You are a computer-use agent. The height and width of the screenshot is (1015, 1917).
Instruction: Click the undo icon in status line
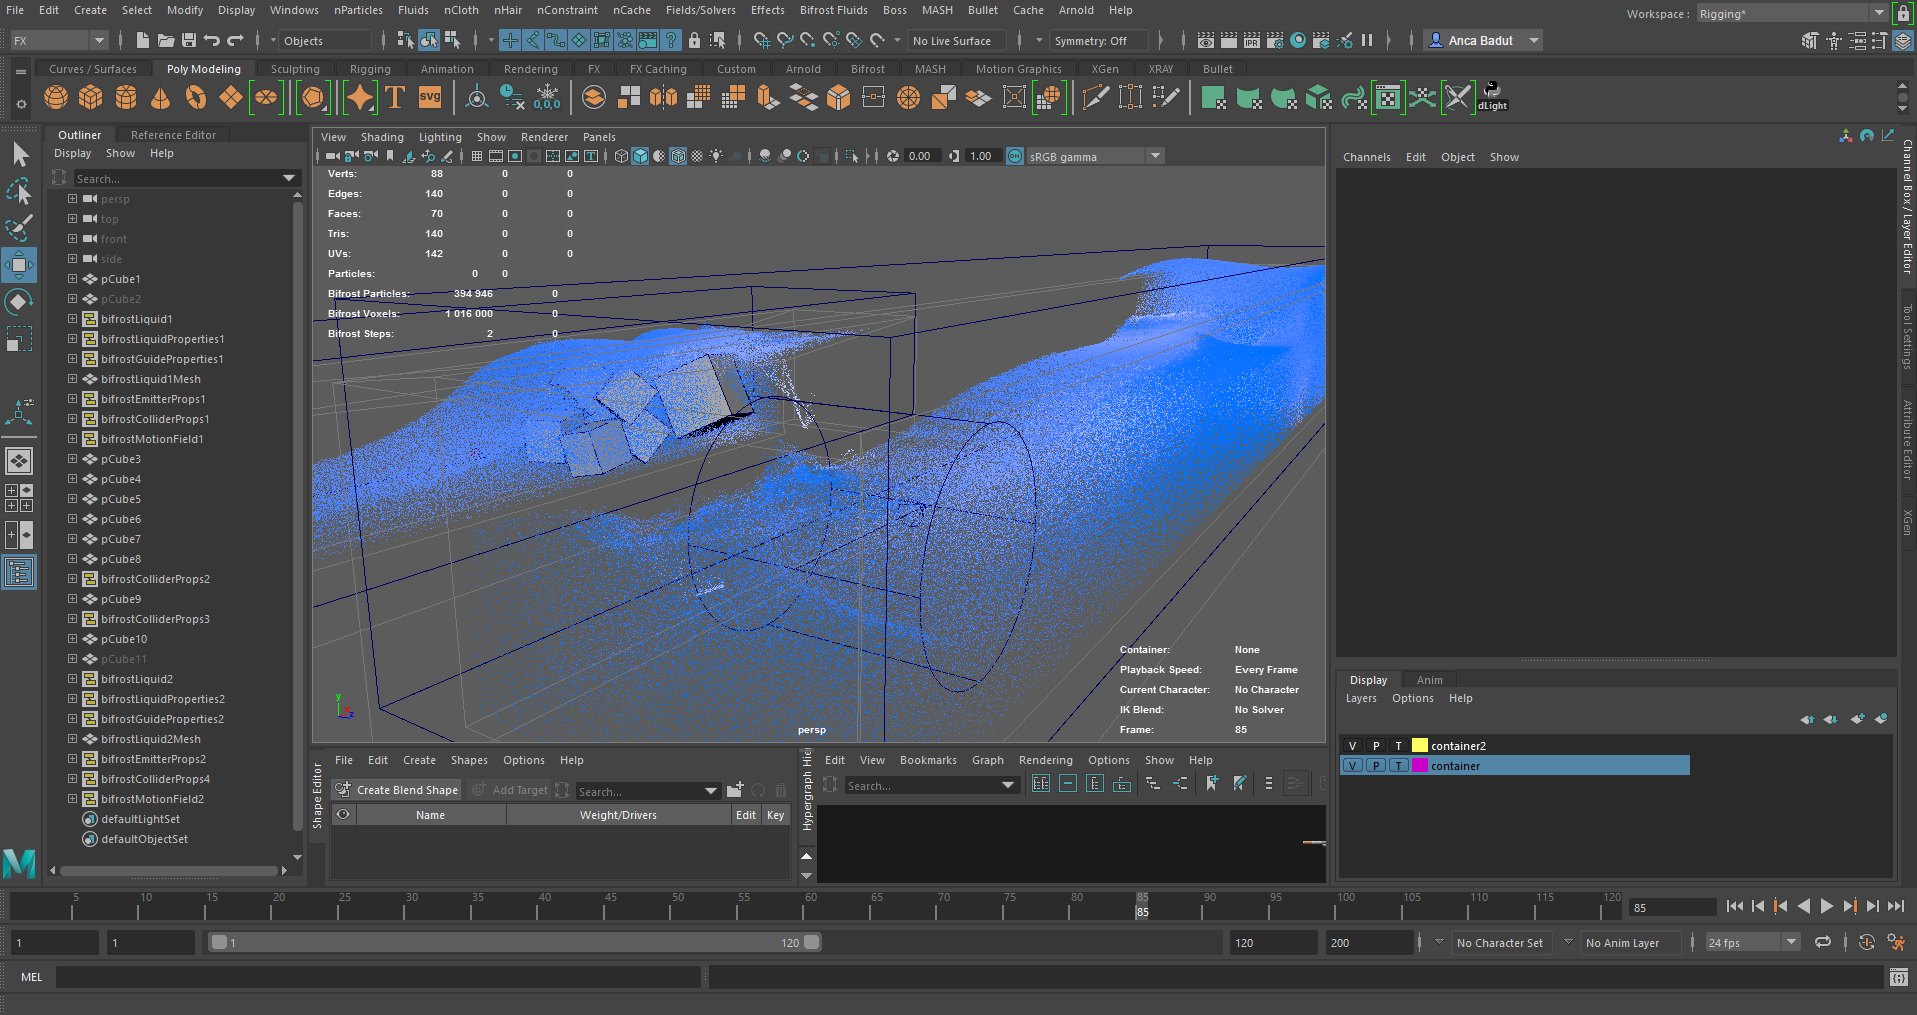[x=212, y=40]
